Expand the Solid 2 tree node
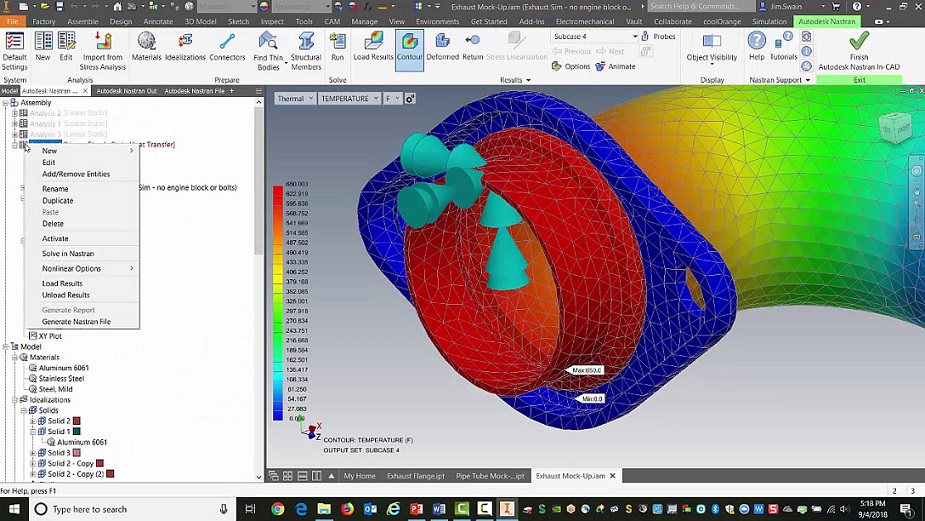The width and height of the screenshot is (925, 521). 33,421
